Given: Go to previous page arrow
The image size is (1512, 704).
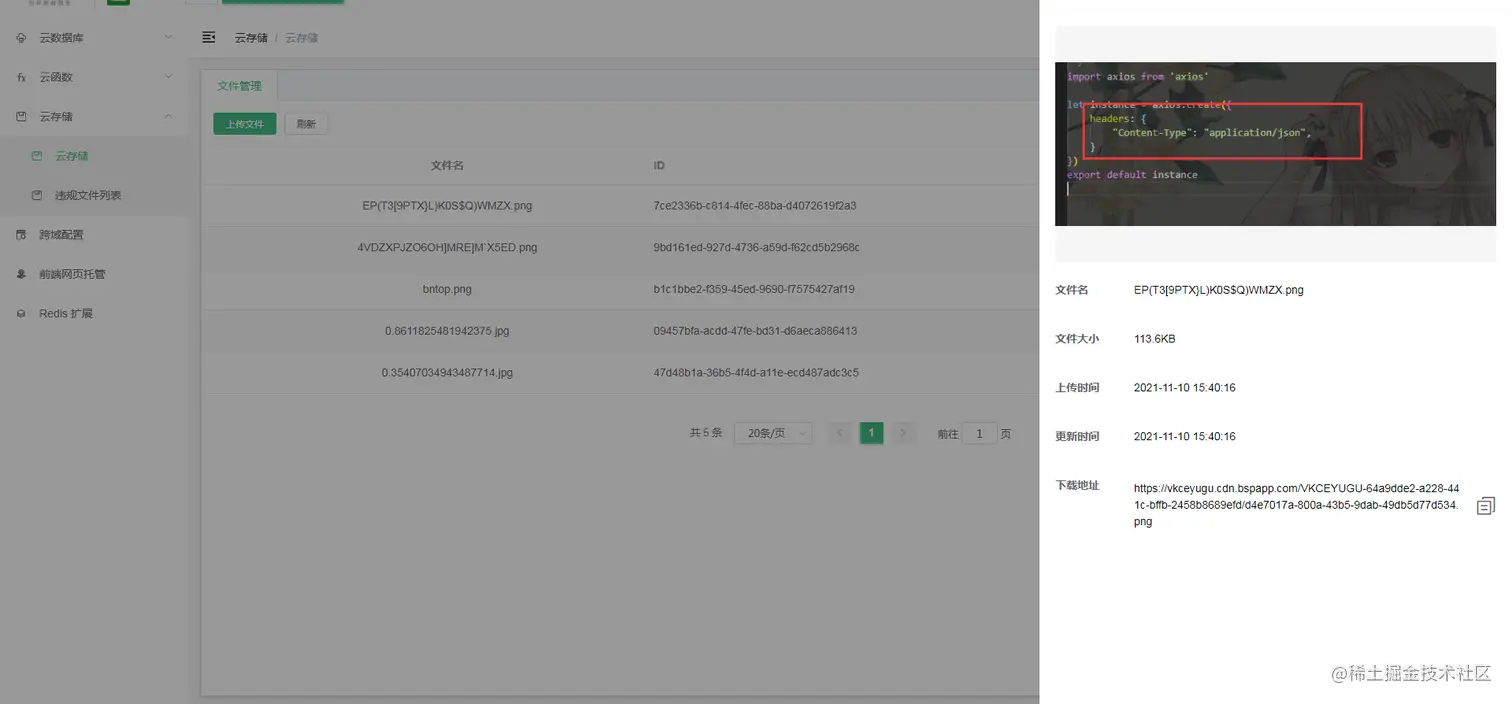Looking at the screenshot, I should click(840, 433).
